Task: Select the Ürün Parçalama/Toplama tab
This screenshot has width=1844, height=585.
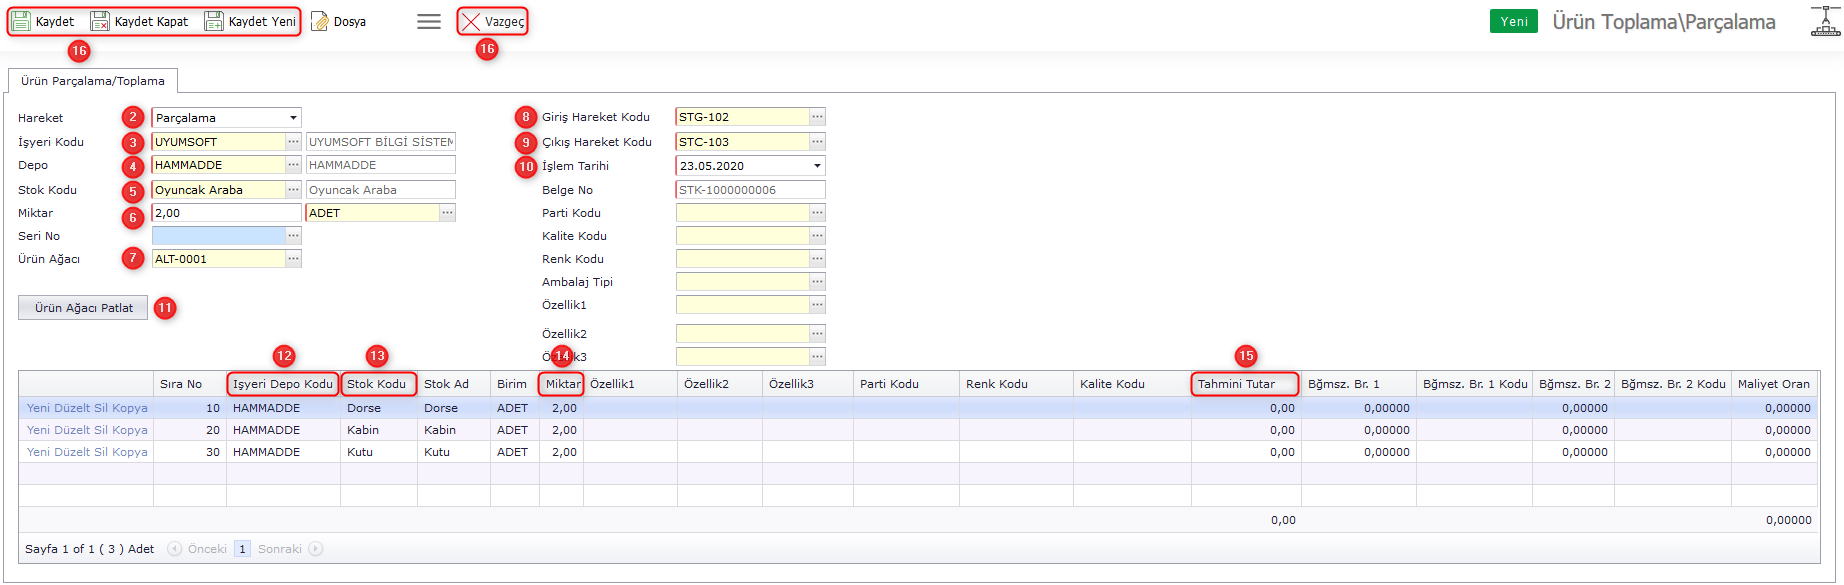Action: click(x=93, y=81)
